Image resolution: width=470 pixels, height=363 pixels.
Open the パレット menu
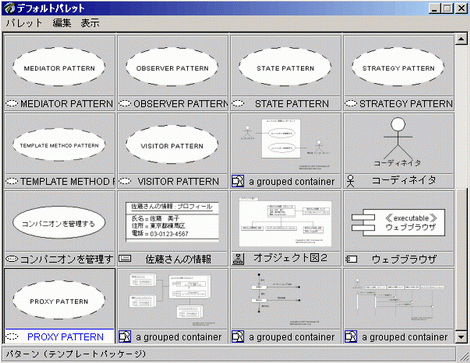(x=24, y=23)
